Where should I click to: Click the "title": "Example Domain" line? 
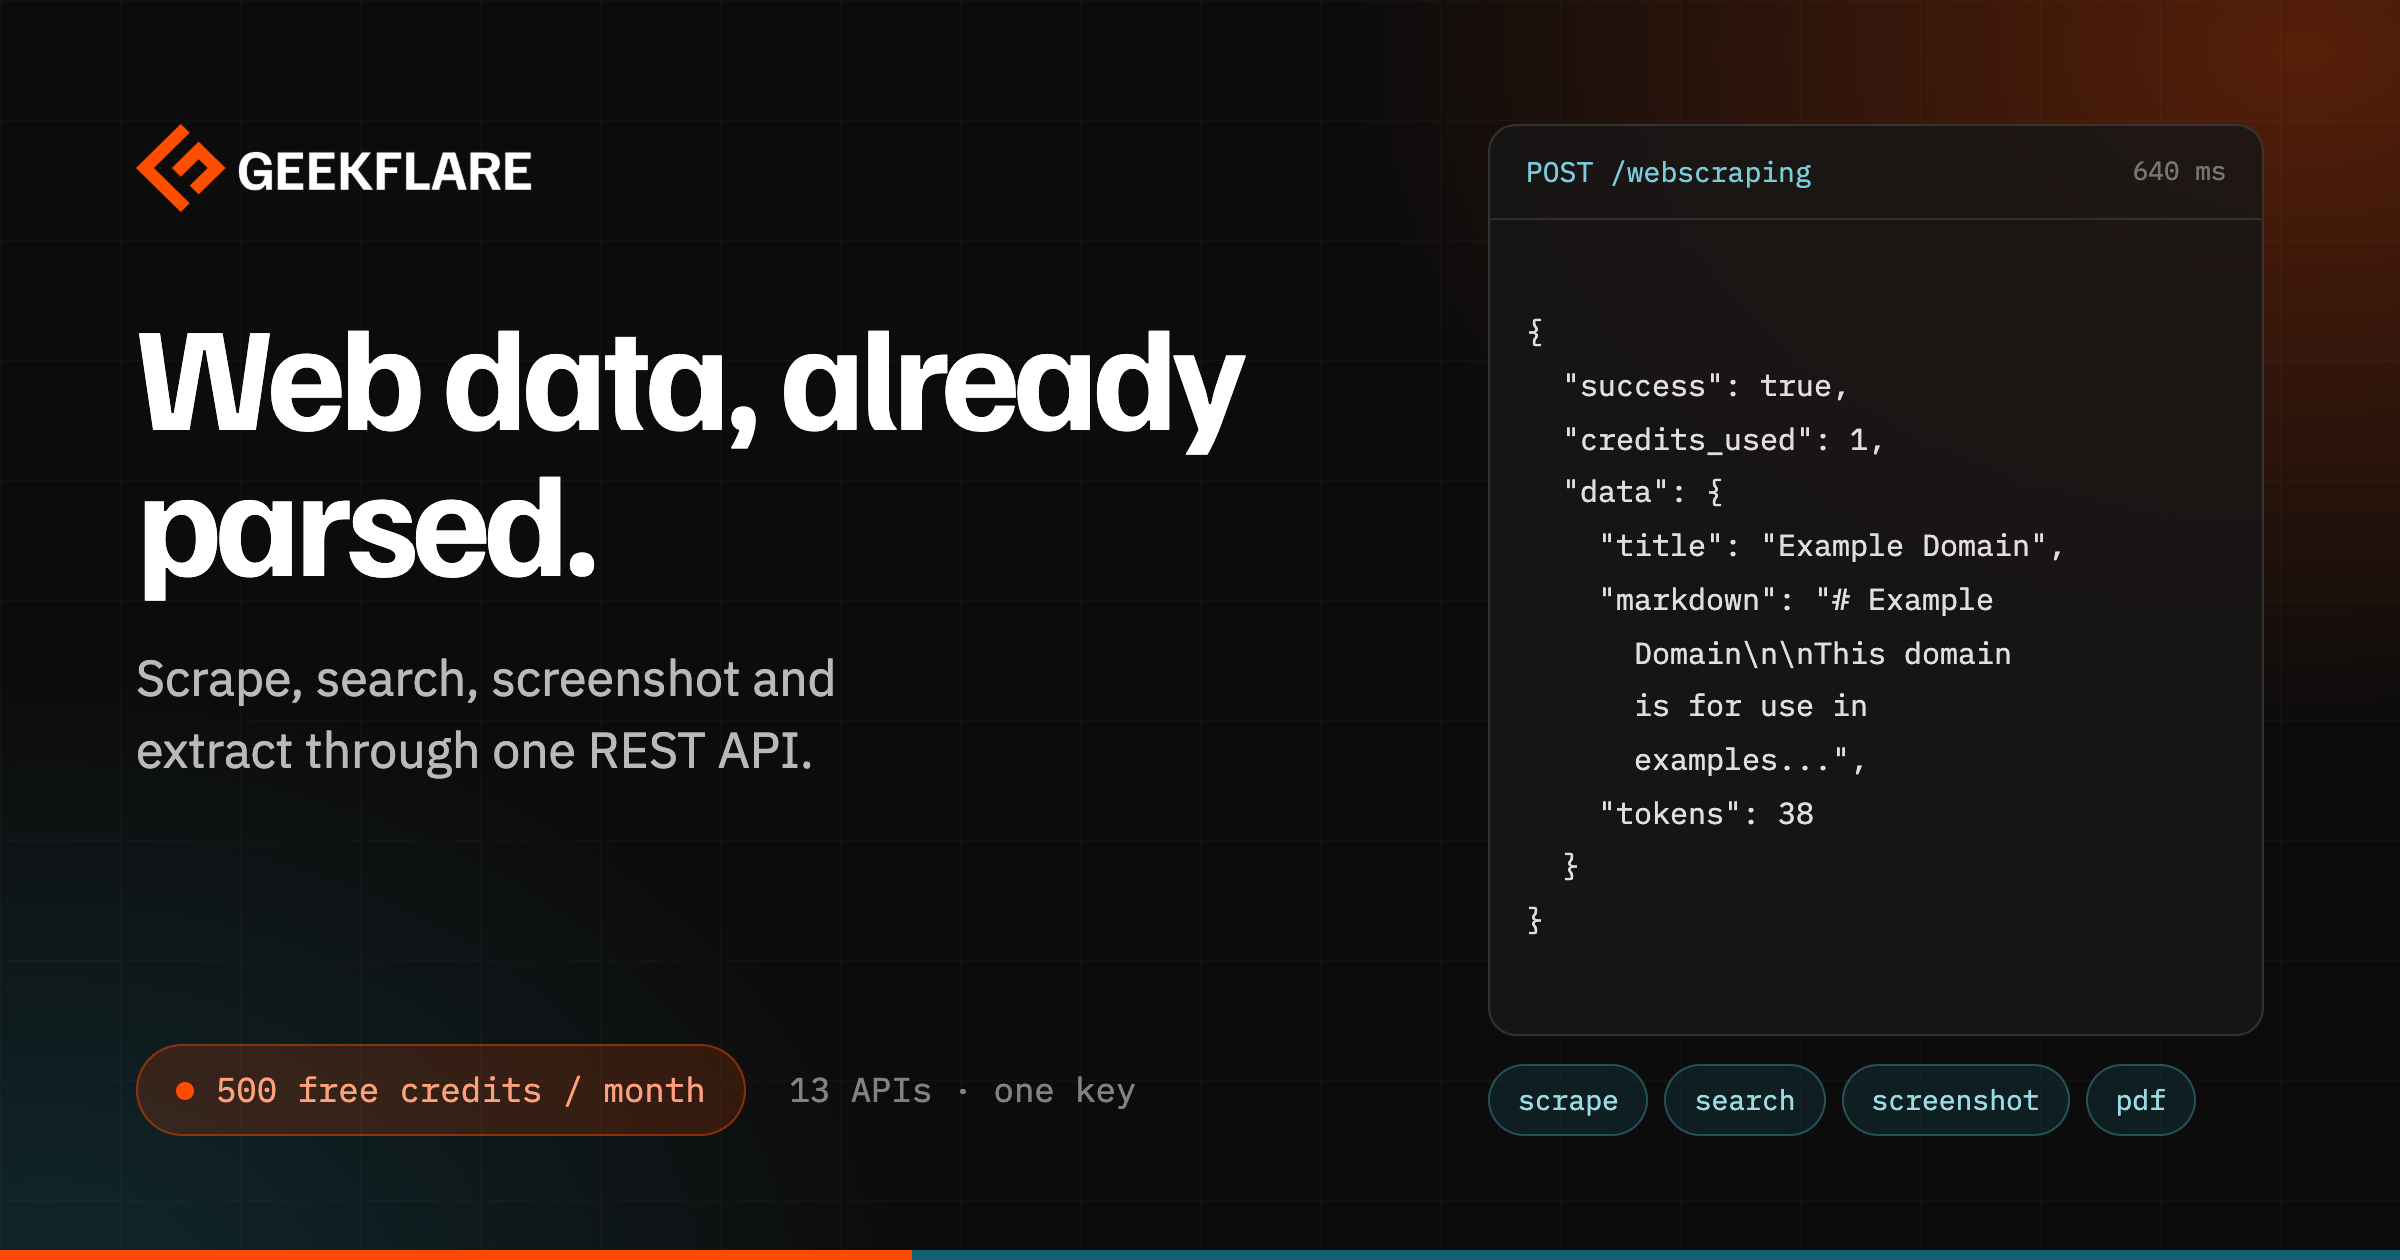tap(1832, 546)
